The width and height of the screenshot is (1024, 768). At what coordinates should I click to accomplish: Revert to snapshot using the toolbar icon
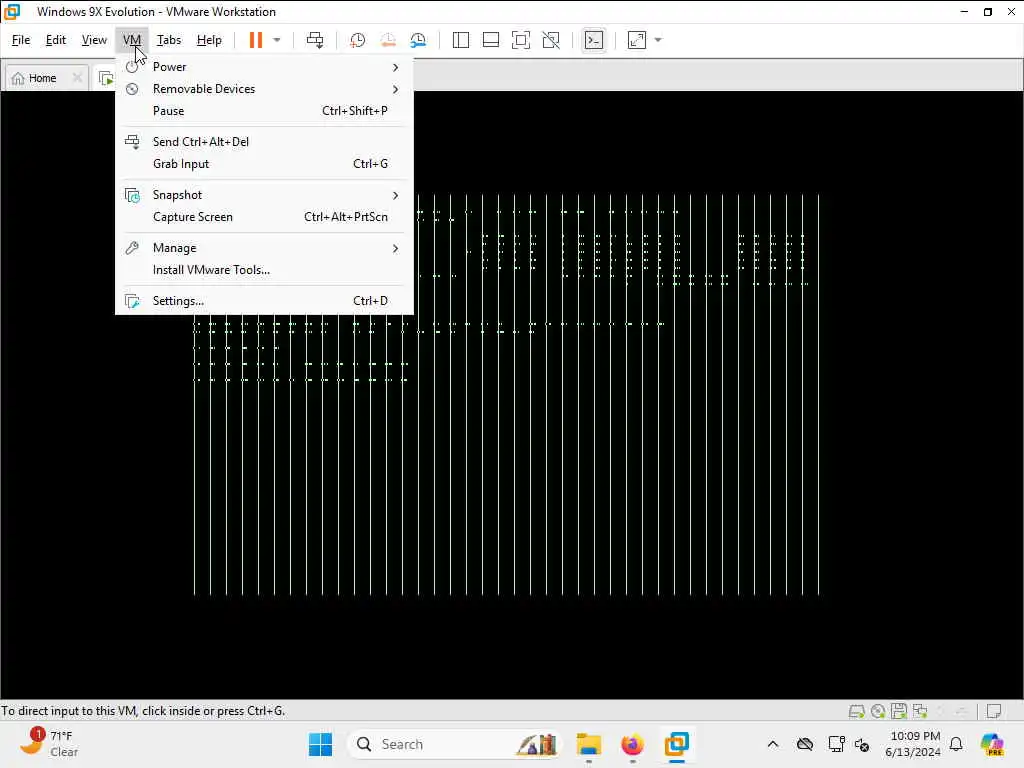pos(388,40)
